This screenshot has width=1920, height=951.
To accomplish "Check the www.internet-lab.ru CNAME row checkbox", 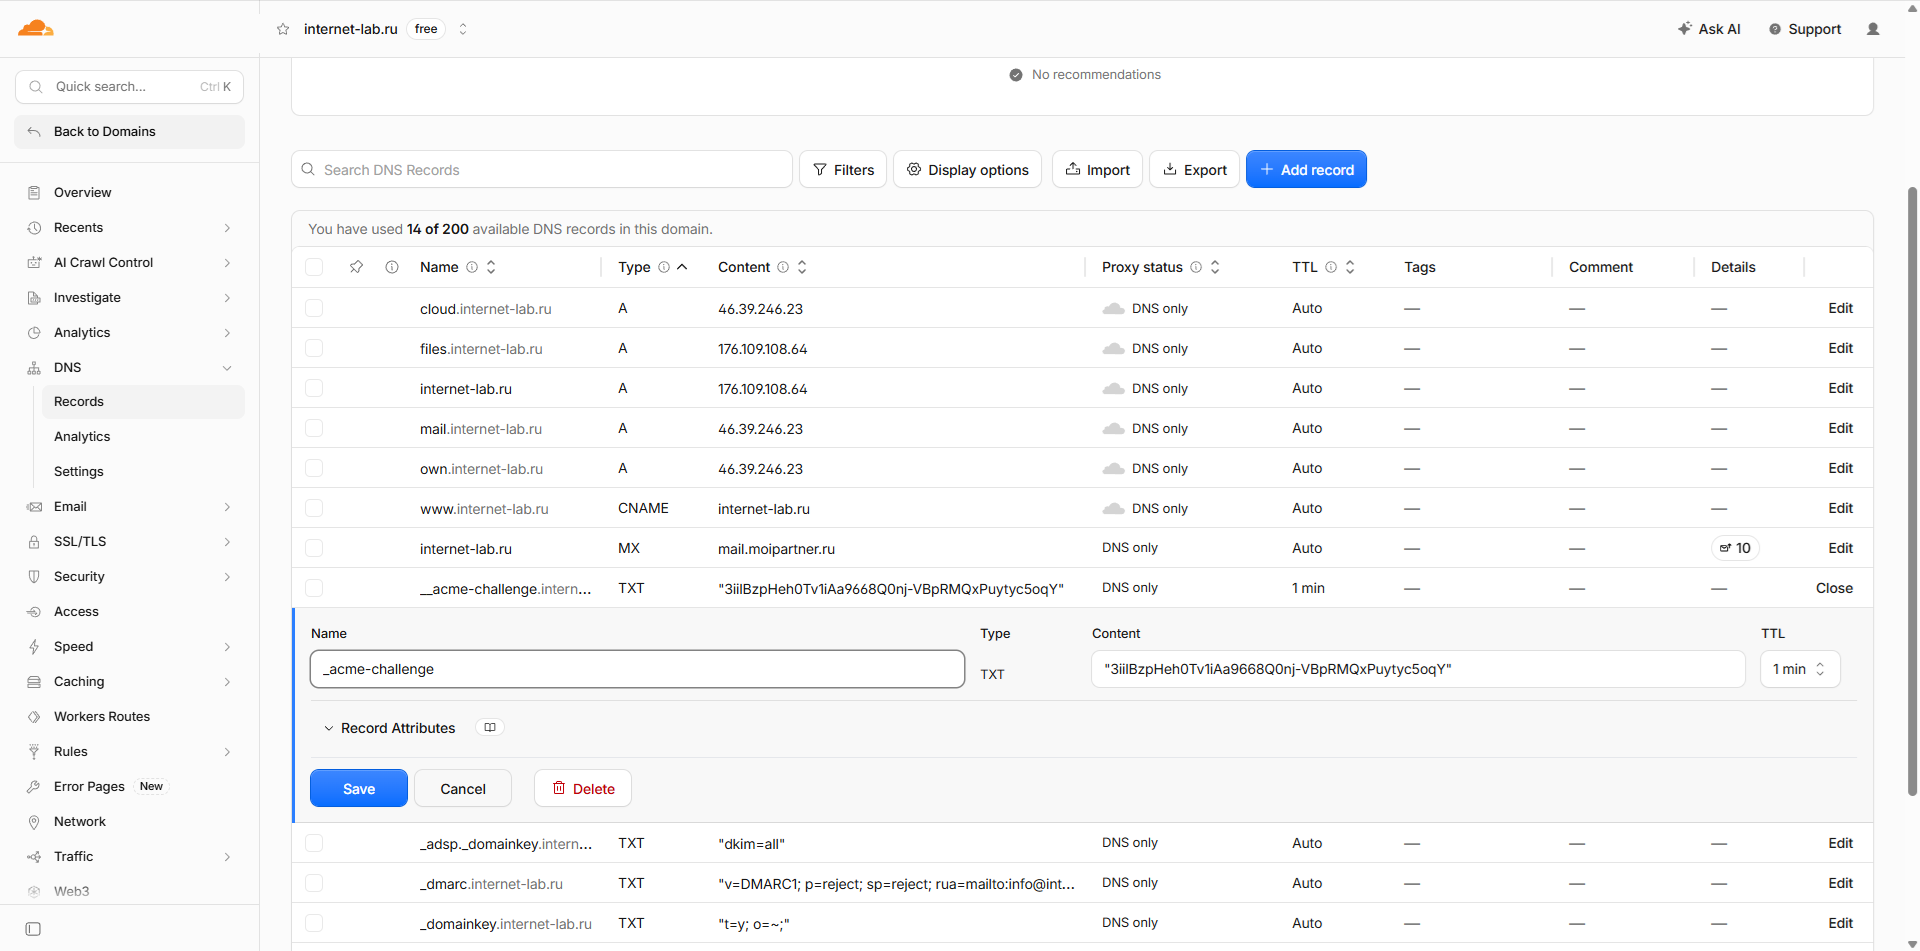I will point(314,508).
